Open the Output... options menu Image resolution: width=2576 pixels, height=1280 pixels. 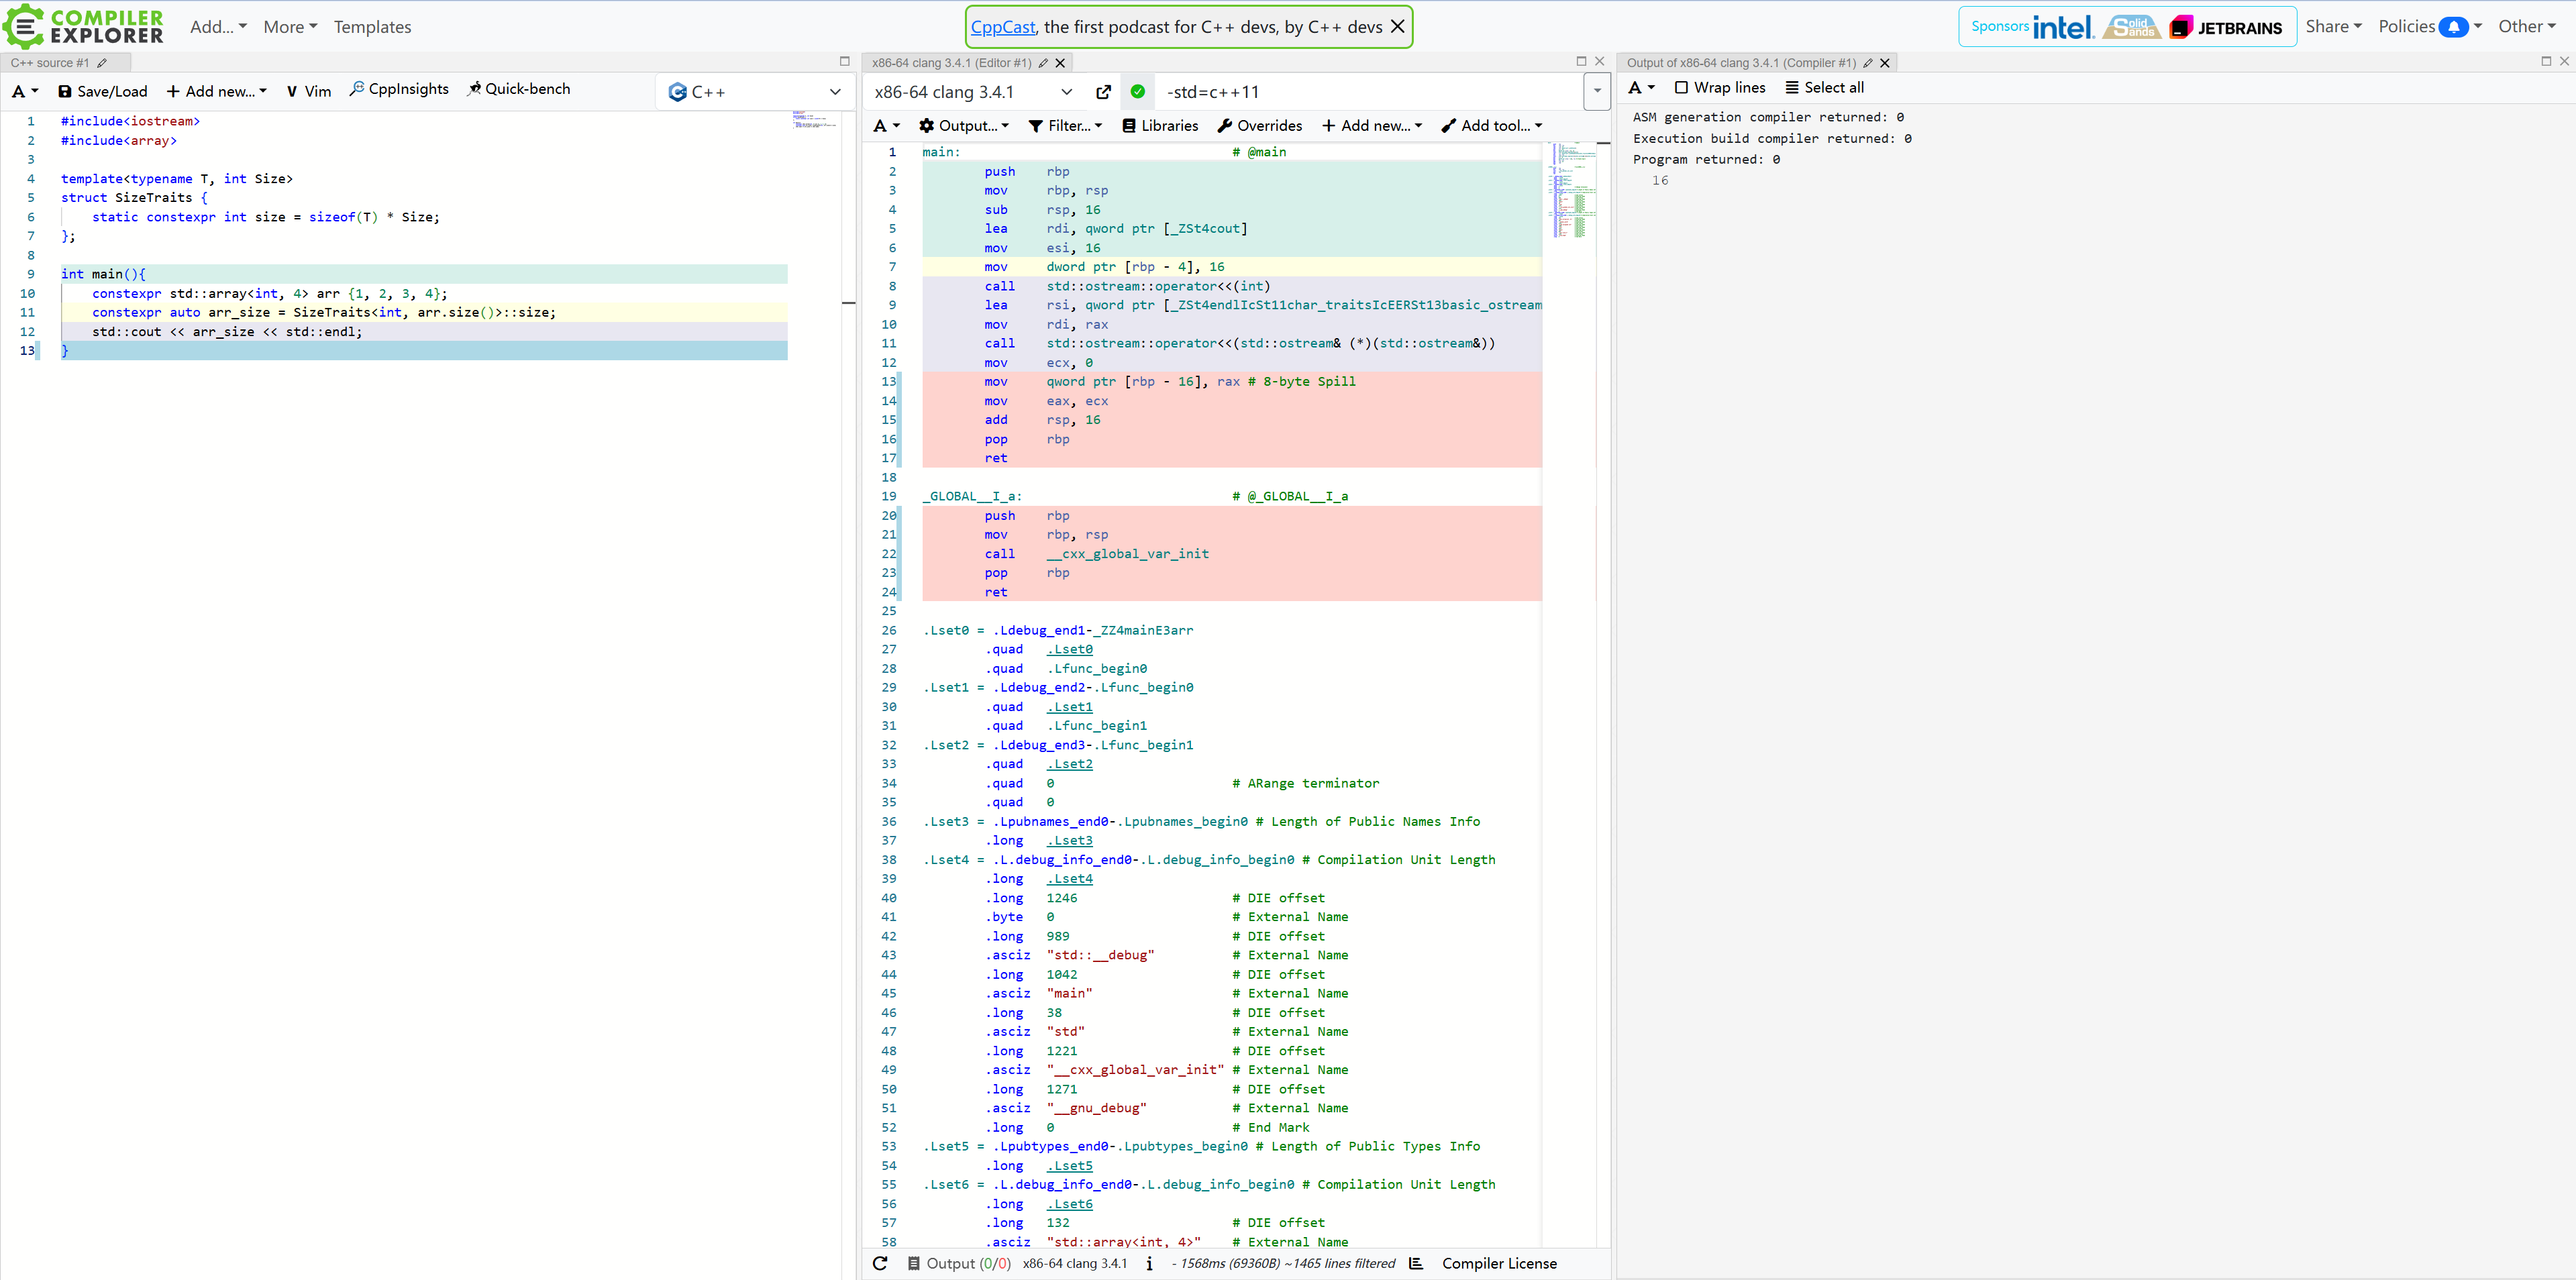tap(964, 126)
